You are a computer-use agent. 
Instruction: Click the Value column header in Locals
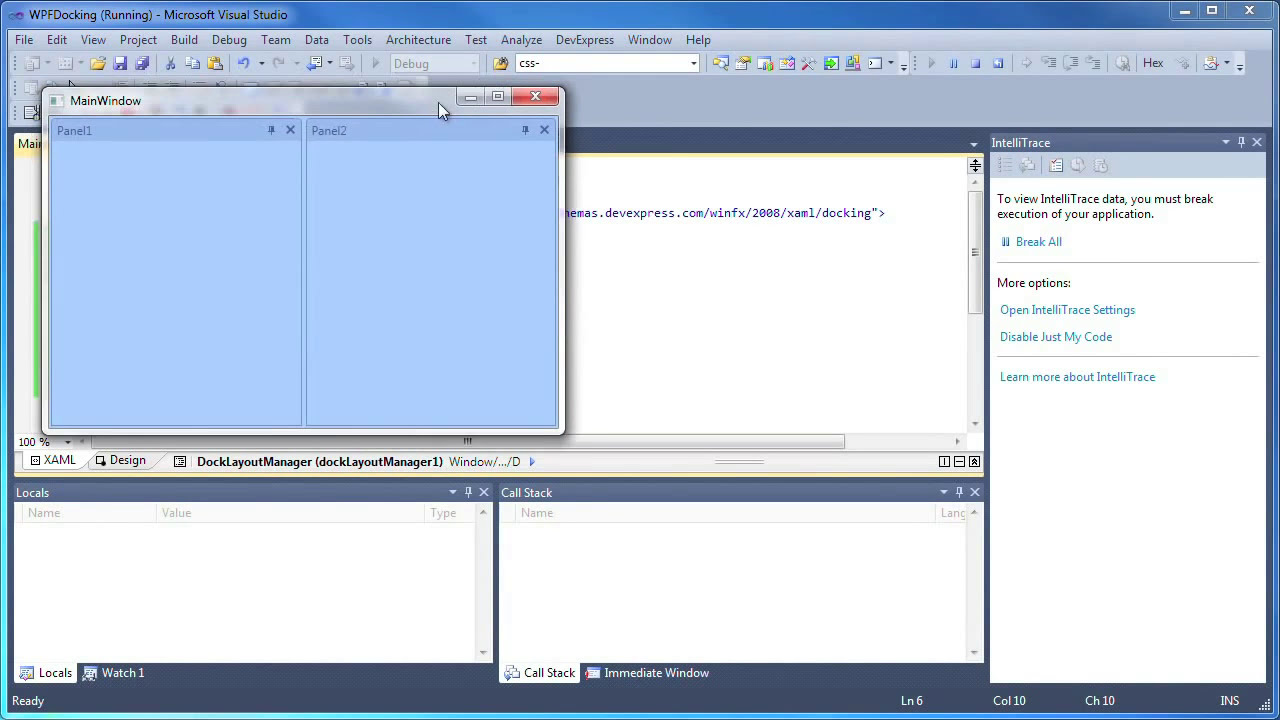291,513
